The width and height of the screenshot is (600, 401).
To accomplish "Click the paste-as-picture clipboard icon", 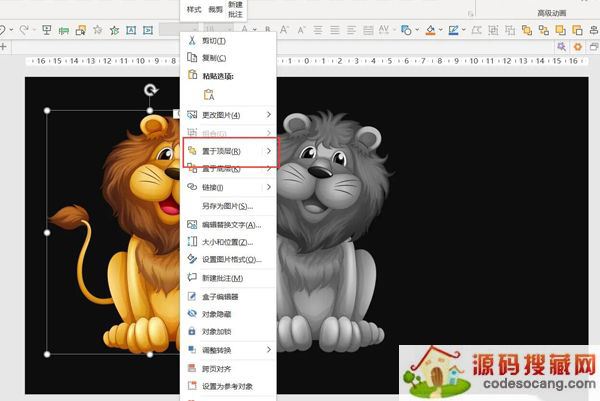I will tap(209, 95).
